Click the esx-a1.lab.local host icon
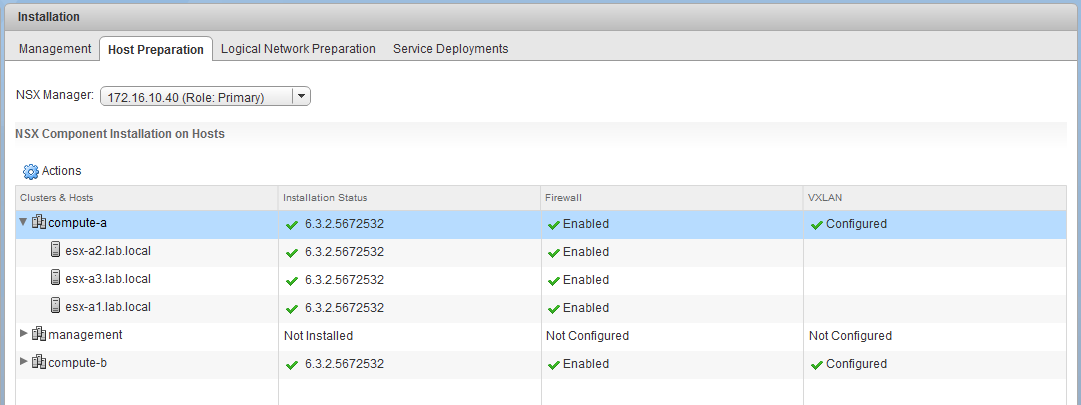This screenshot has height=405, width=1081. (x=56, y=307)
